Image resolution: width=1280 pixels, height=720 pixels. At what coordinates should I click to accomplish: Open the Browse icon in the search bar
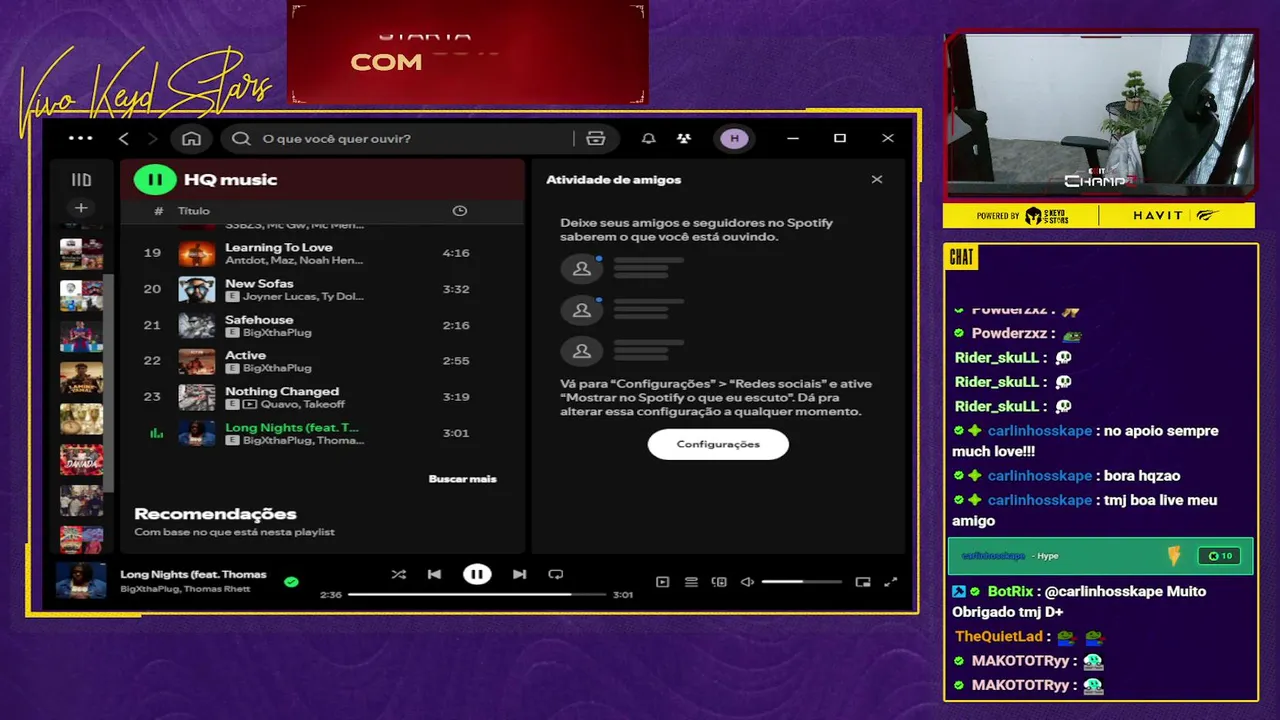pos(596,138)
